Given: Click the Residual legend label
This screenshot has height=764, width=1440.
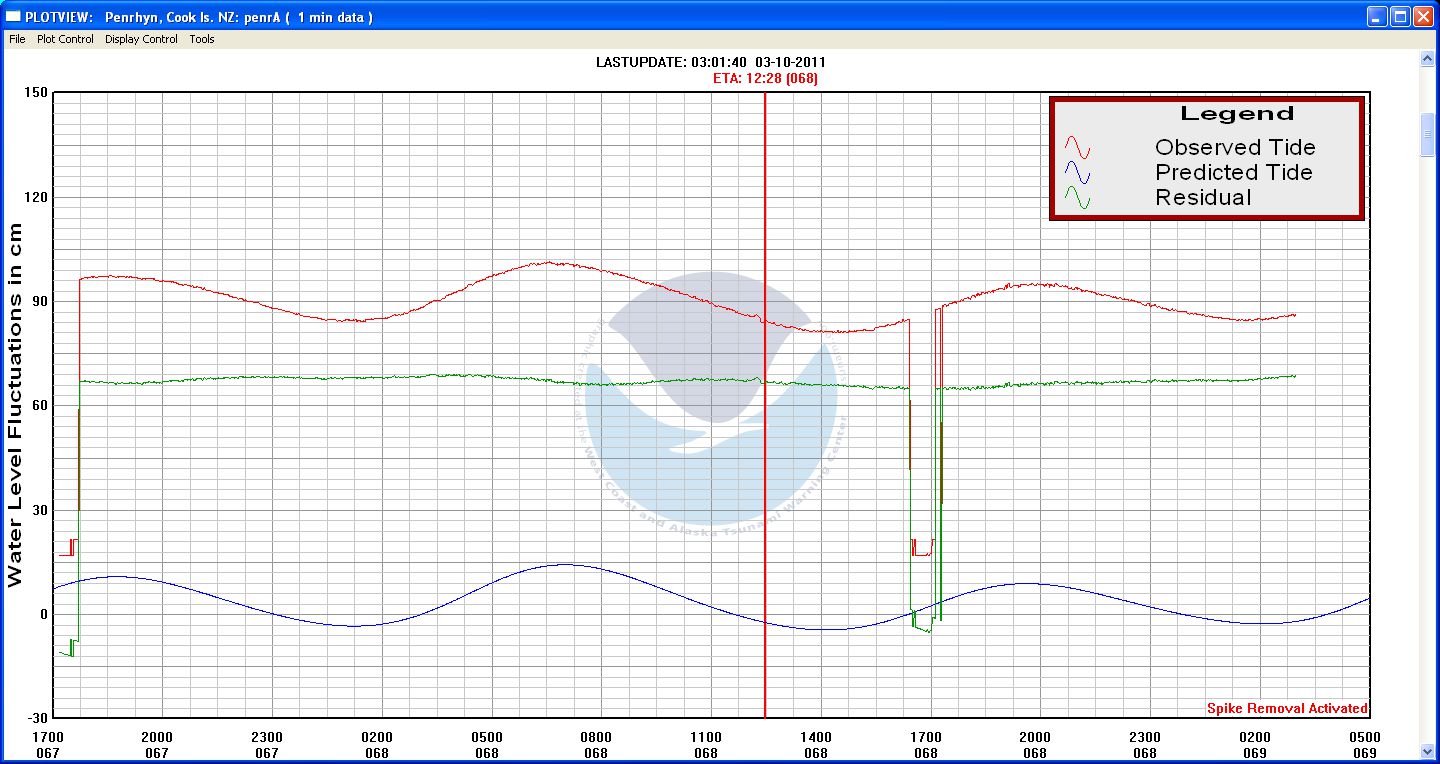Looking at the screenshot, I should click(x=1203, y=198).
